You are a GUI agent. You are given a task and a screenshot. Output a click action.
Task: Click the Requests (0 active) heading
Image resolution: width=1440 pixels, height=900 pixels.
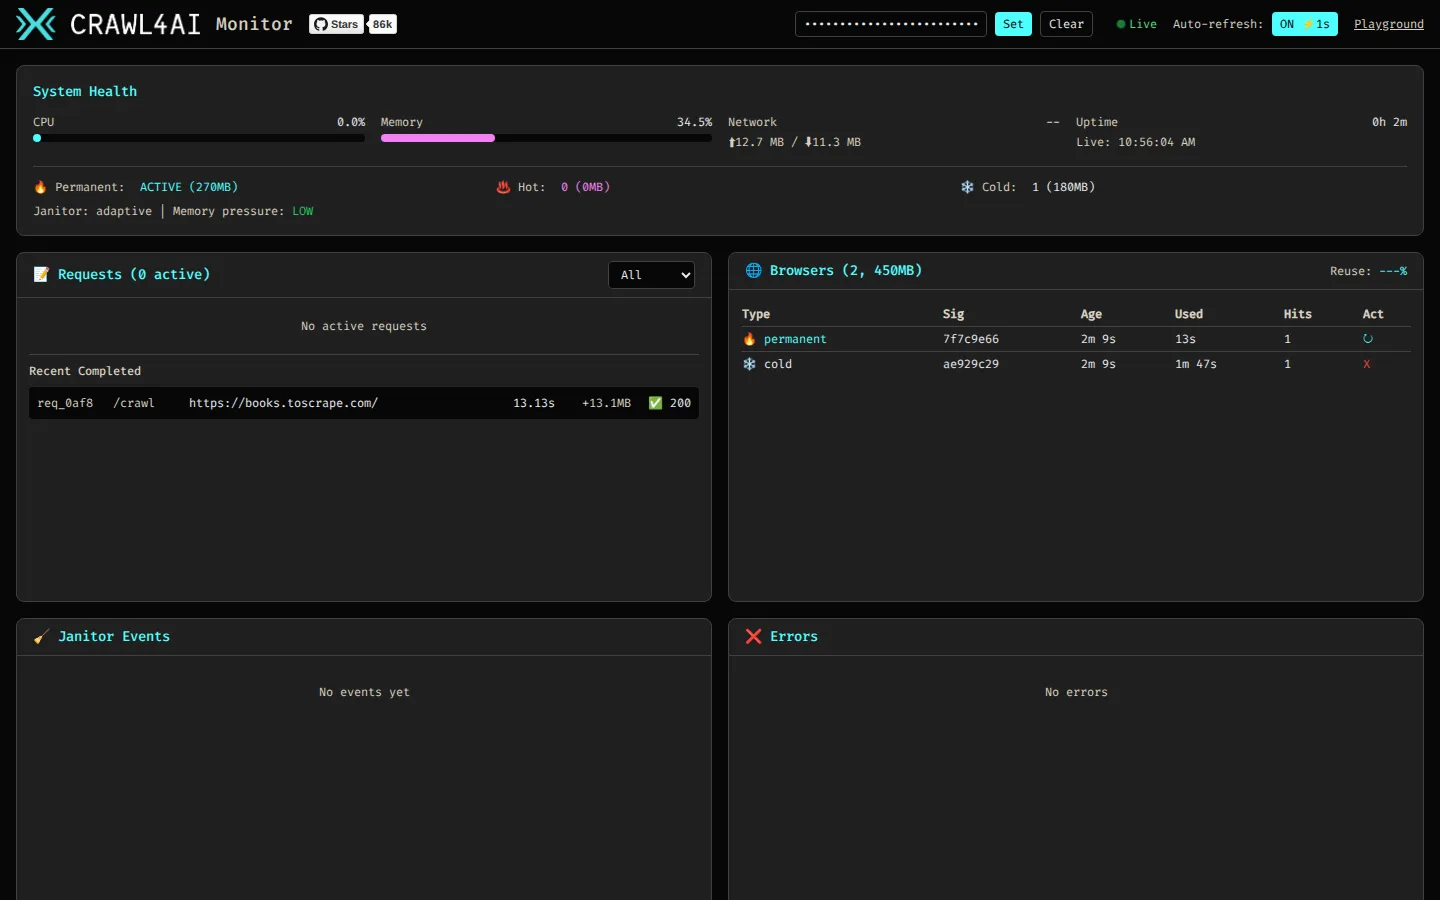(x=134, y=274)
